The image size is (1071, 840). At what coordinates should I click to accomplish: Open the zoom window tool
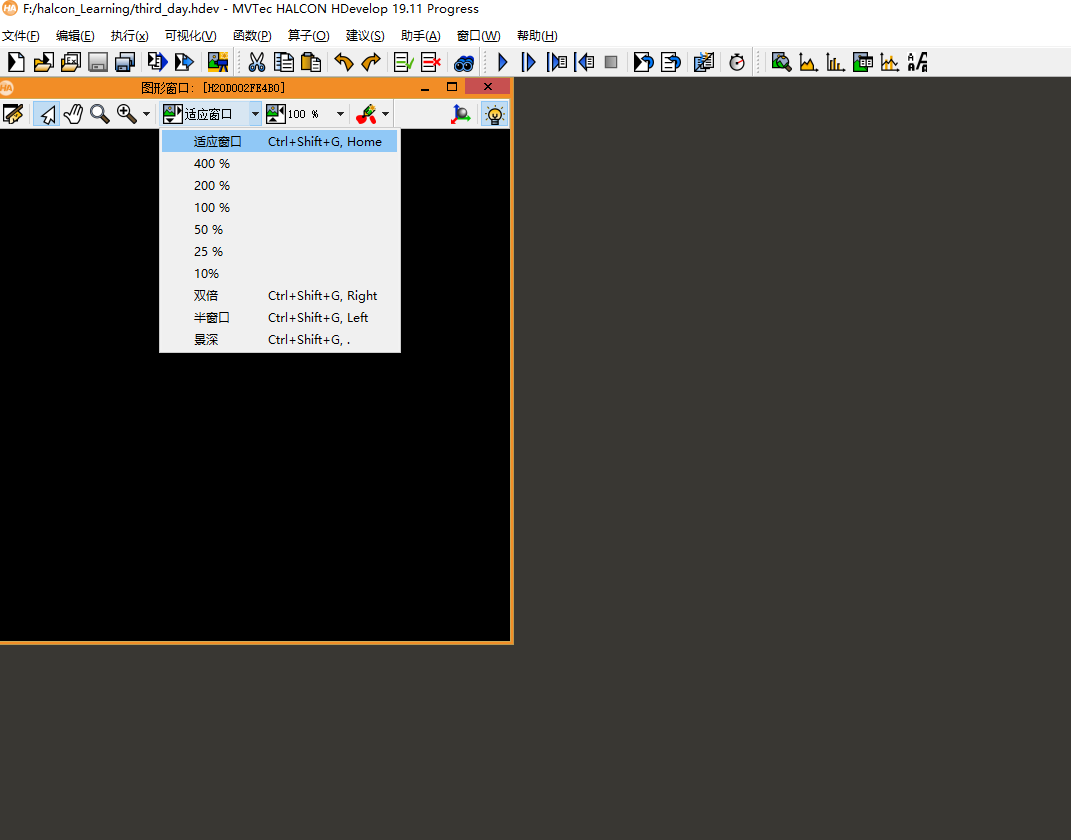click(x=781, y=62)
